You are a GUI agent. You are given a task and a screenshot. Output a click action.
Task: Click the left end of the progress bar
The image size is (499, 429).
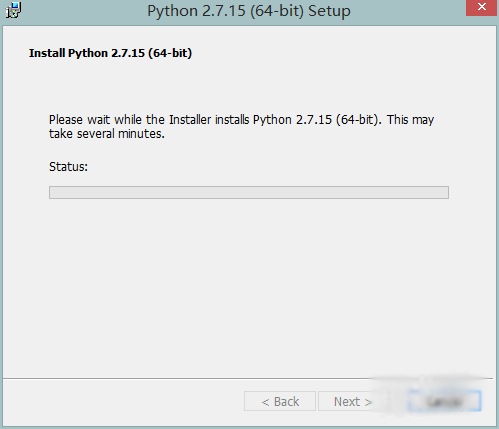[53, 192]
